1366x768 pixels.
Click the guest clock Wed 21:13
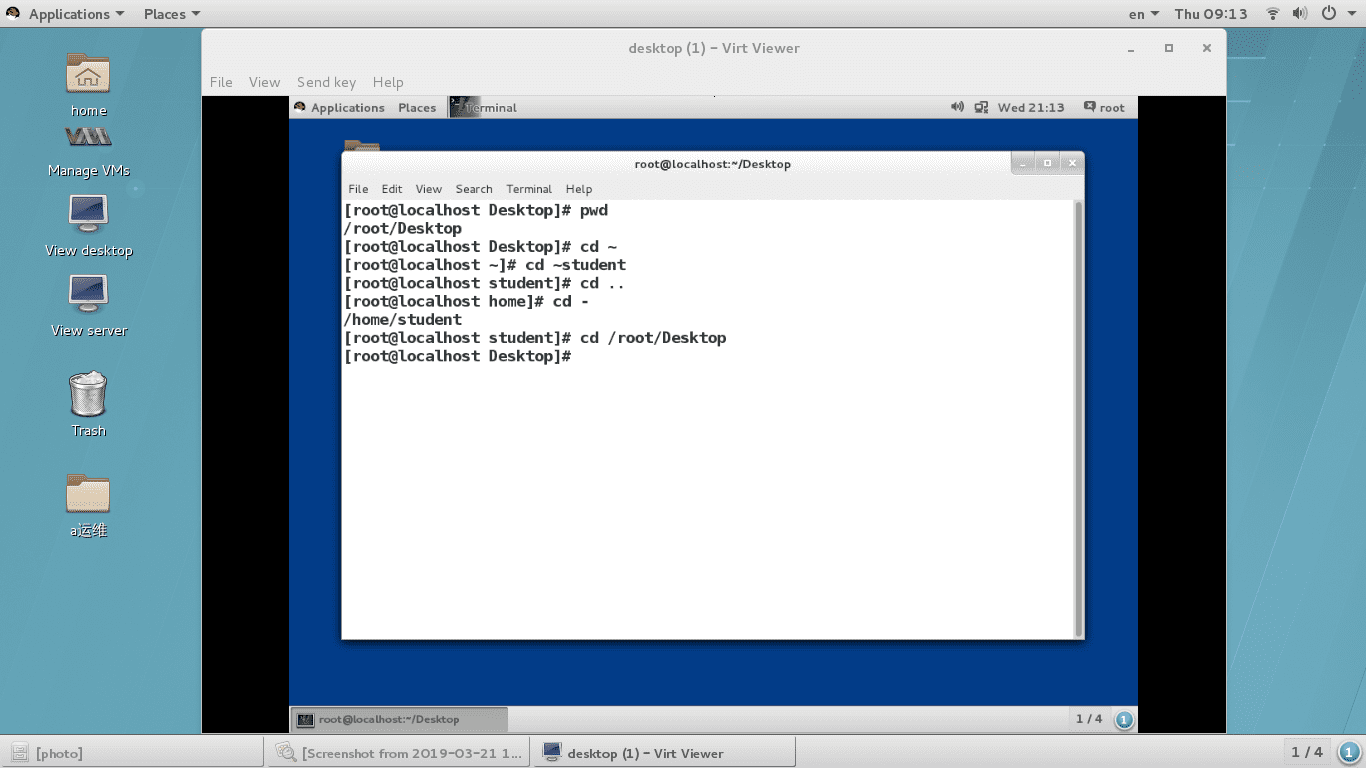(x=1031, y=107)
